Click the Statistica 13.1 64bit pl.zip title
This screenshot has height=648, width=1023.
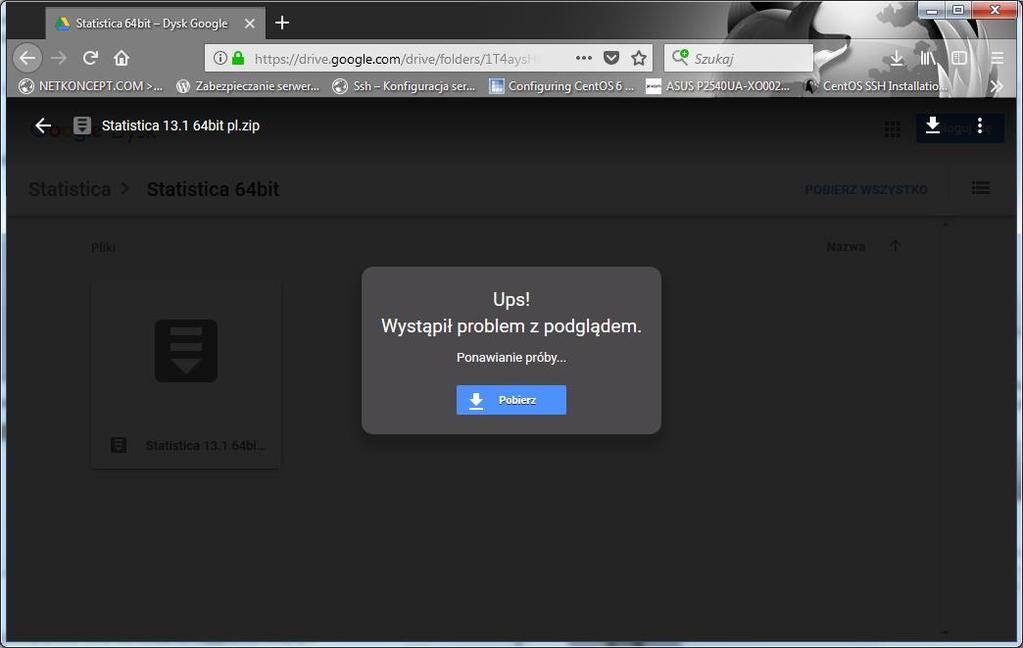pos(181,125)
